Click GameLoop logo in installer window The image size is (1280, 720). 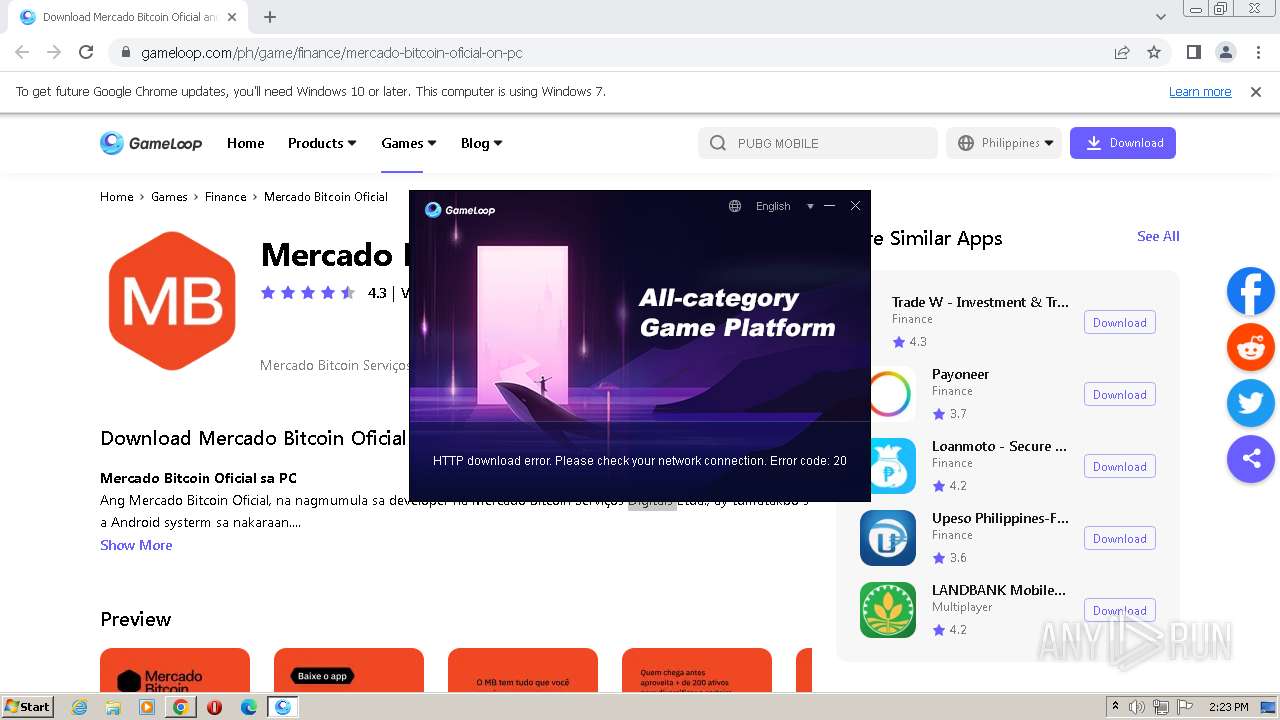pos(460,209)
